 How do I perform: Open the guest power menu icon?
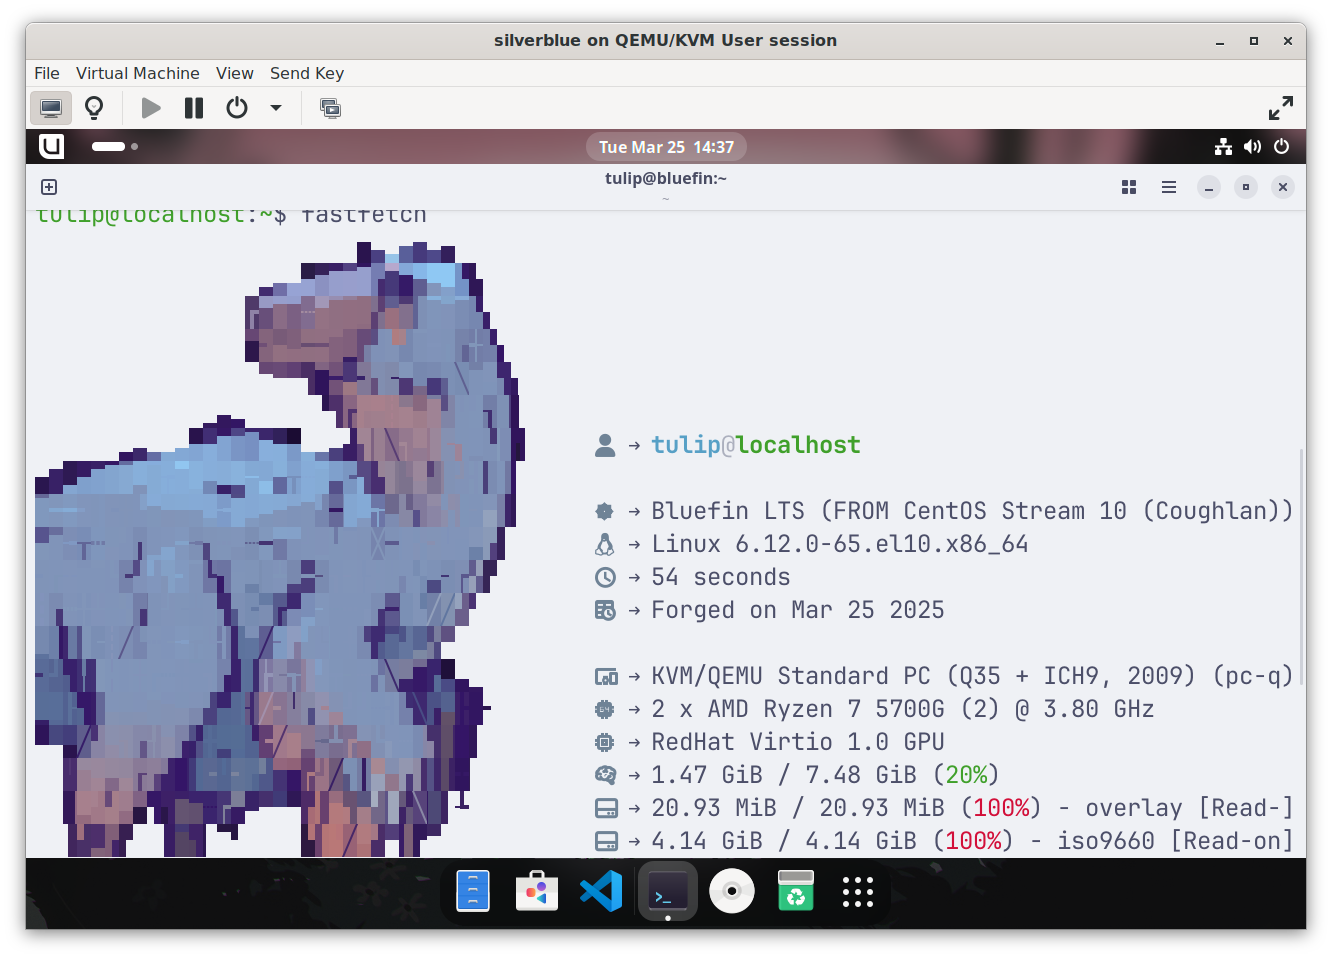pyautogui.click(x=1281, y=147)
